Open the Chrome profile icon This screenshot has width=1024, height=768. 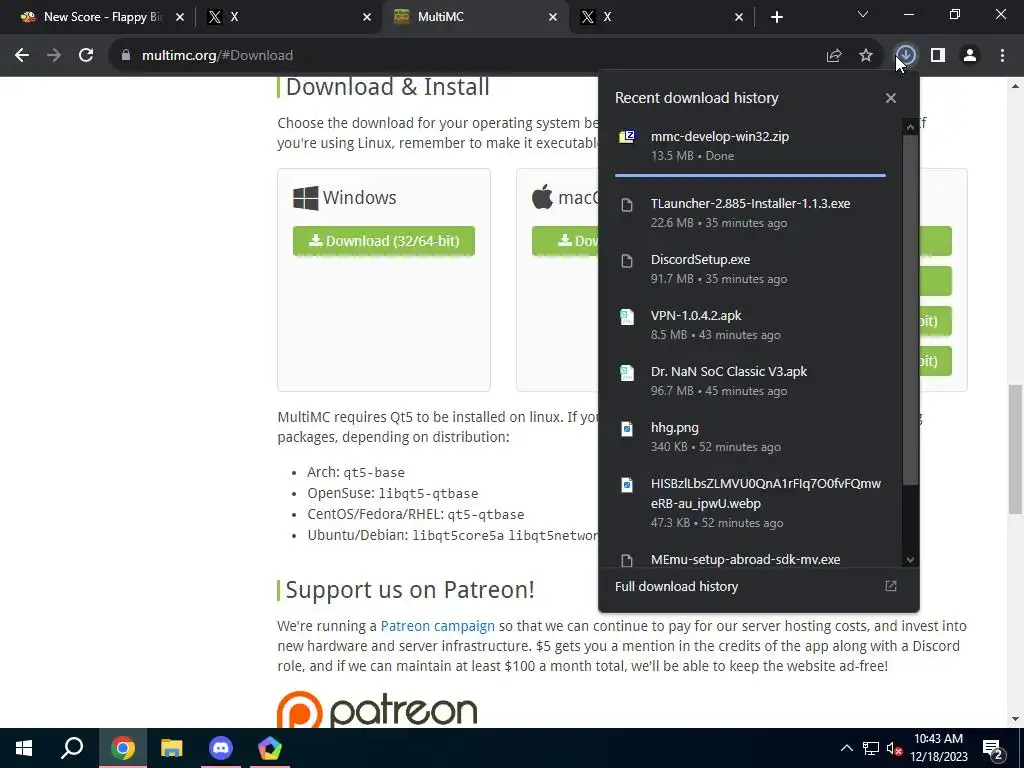[970, 56]
